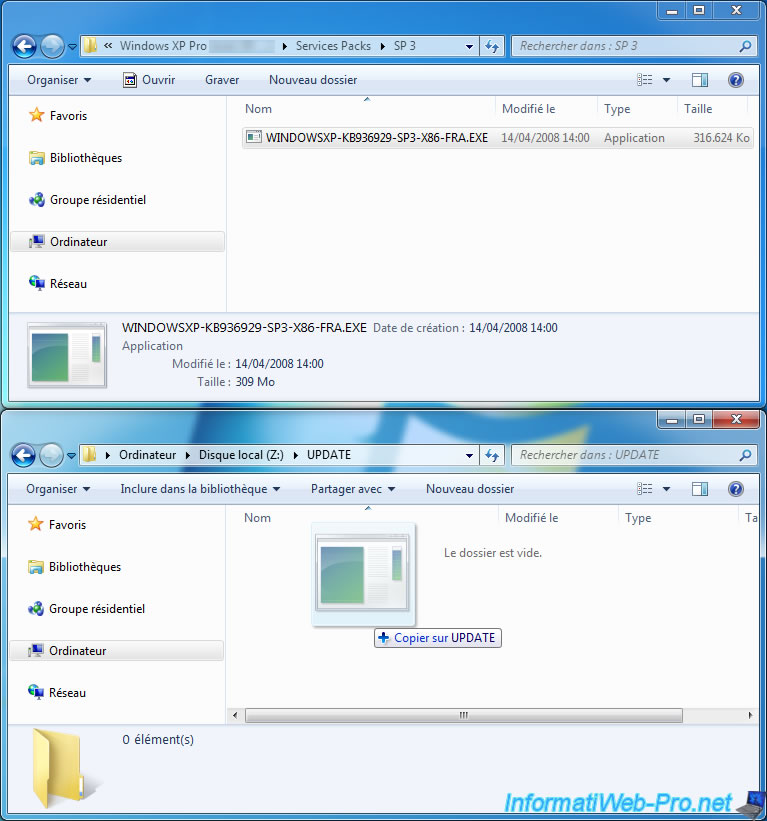
Task: Navigate to Ordinateur breadcrumb in UPDATE window
Action: click(147, 455)
